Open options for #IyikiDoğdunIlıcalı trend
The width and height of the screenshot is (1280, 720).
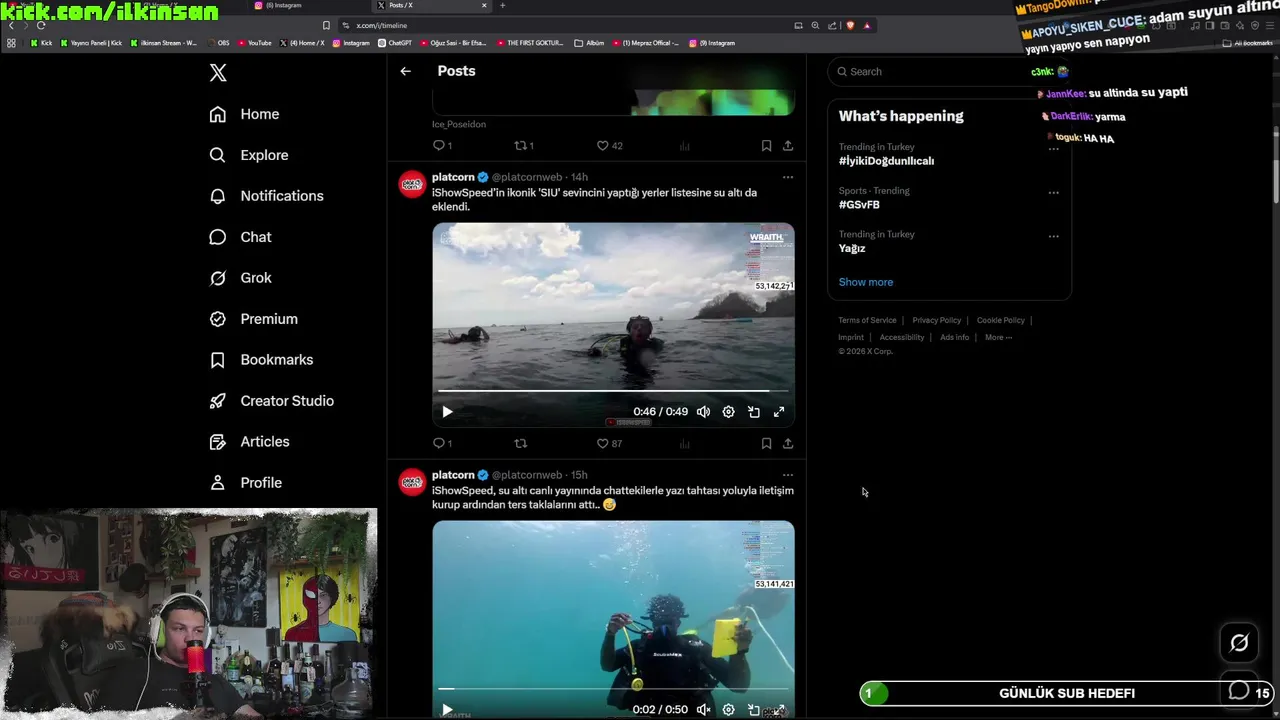click(1053, 149)
